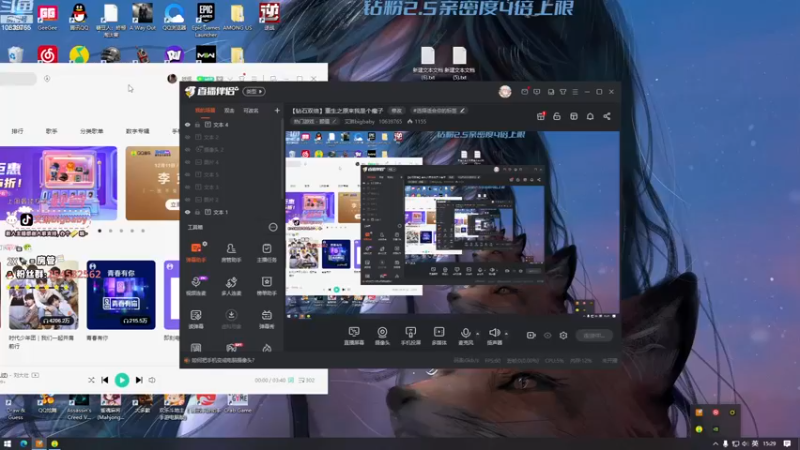Click the layout grid icon above preview
The image size is (800, 450).
coord(573,116)
